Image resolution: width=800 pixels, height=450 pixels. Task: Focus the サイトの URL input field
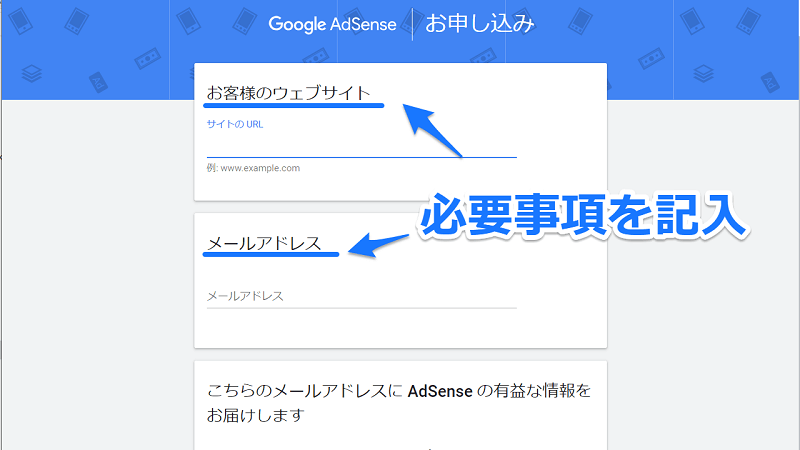tap(361, 146)
